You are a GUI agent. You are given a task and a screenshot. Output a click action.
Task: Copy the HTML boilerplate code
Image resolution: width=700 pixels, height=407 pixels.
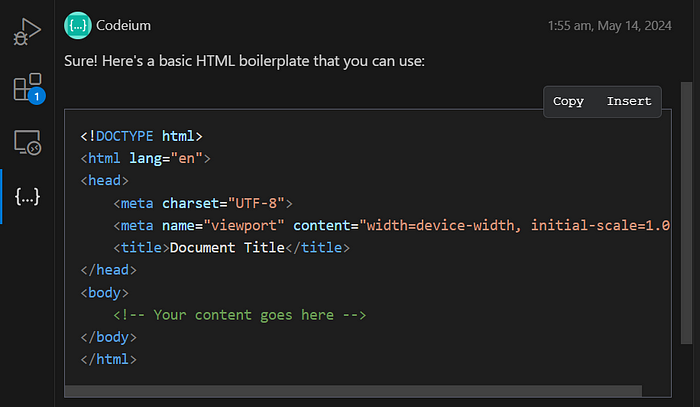tap(568, 101)
